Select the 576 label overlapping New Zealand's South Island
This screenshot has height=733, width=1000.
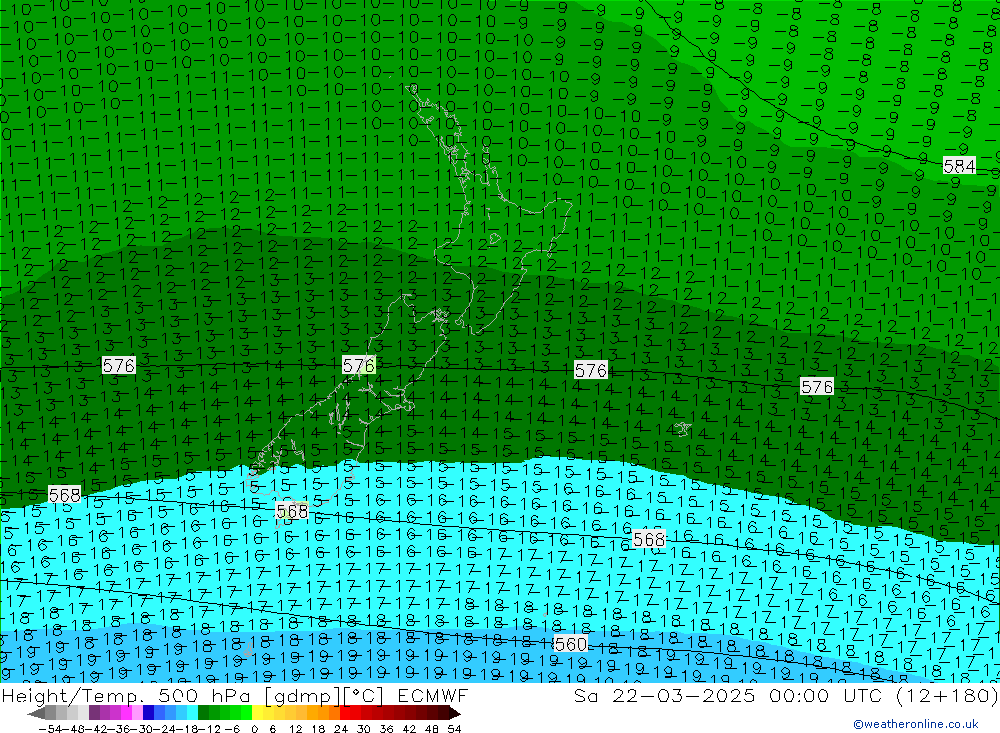pos(358,365)
